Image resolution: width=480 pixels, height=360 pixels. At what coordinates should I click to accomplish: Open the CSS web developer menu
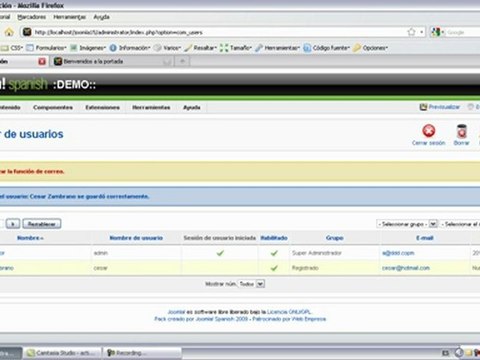(x=12, y=48)
